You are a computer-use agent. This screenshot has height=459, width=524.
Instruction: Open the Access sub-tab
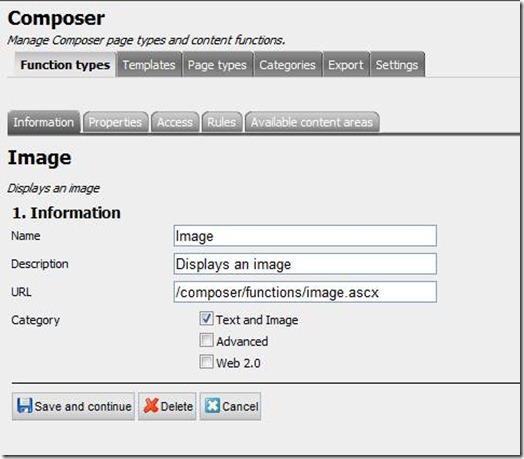pyautogui.click(x=175, y=122)
